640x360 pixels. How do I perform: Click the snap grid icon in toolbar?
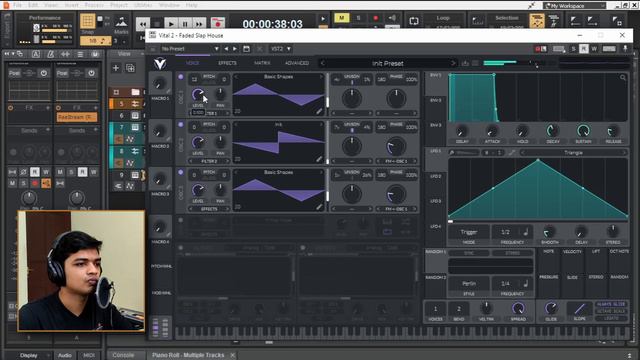pyautogui.click(x=87, y=21)
